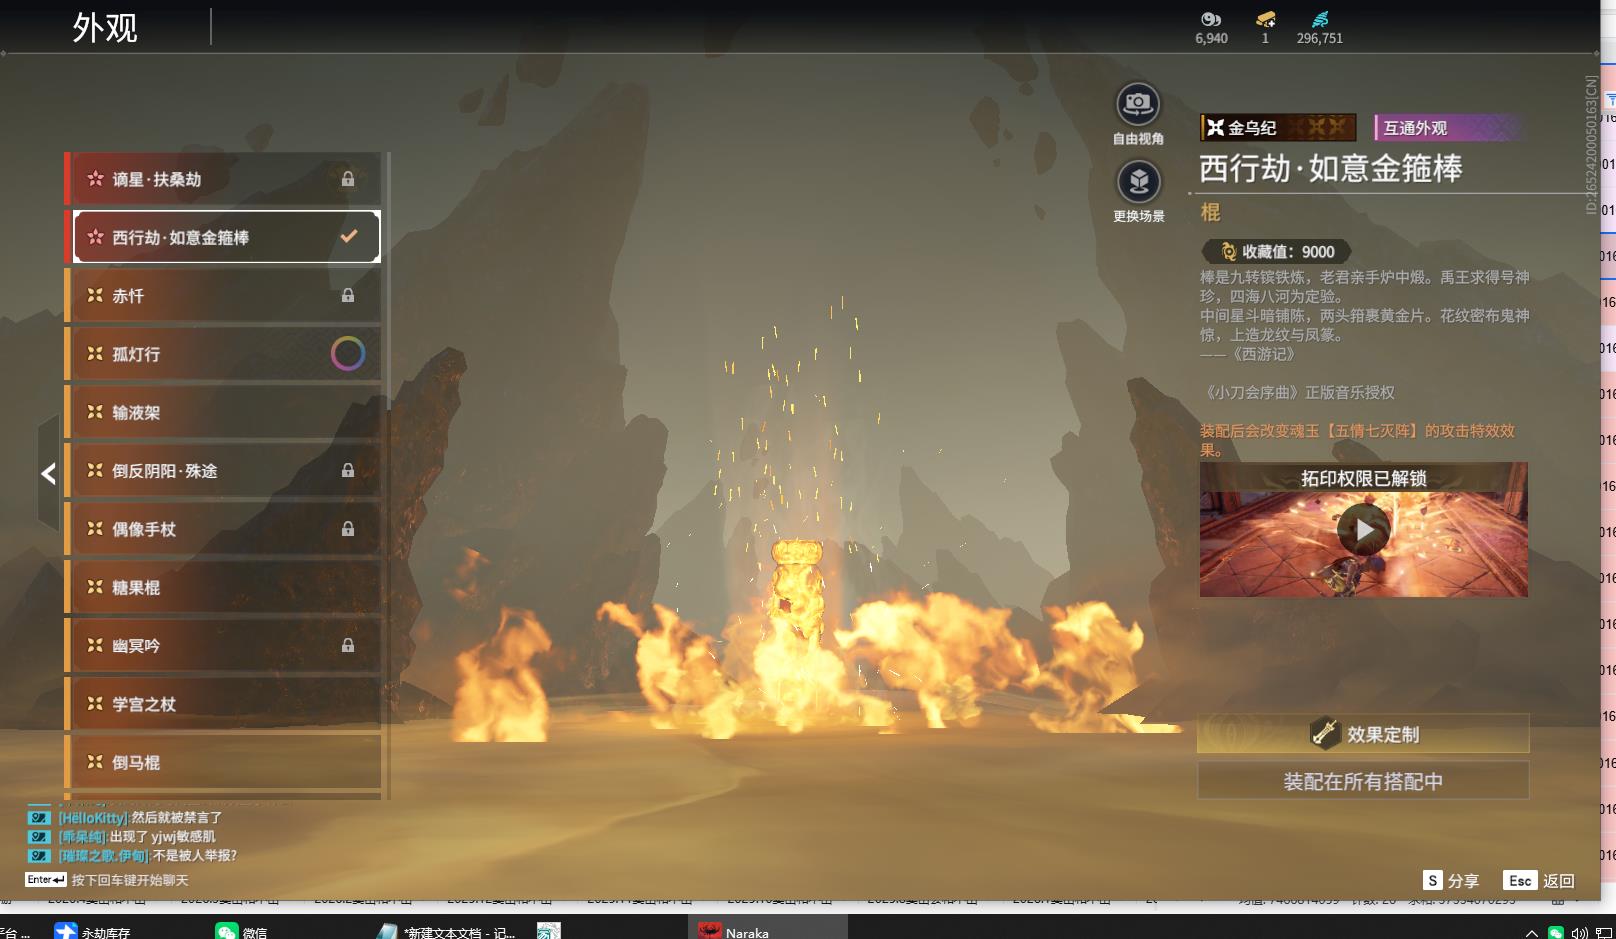The height and width of the screenshot is (939, 1616).
Task: Click the free camera view icon
Action: (x=1137, y=104)
